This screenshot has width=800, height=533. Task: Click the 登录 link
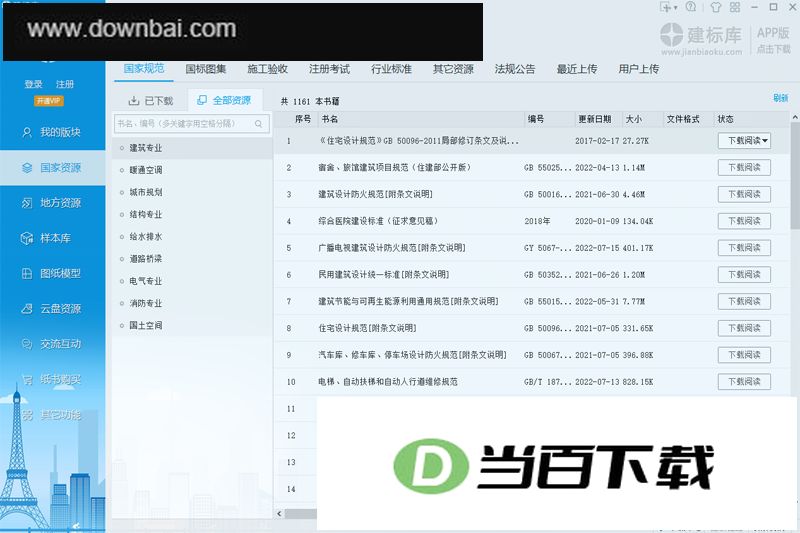coord(34,84)
